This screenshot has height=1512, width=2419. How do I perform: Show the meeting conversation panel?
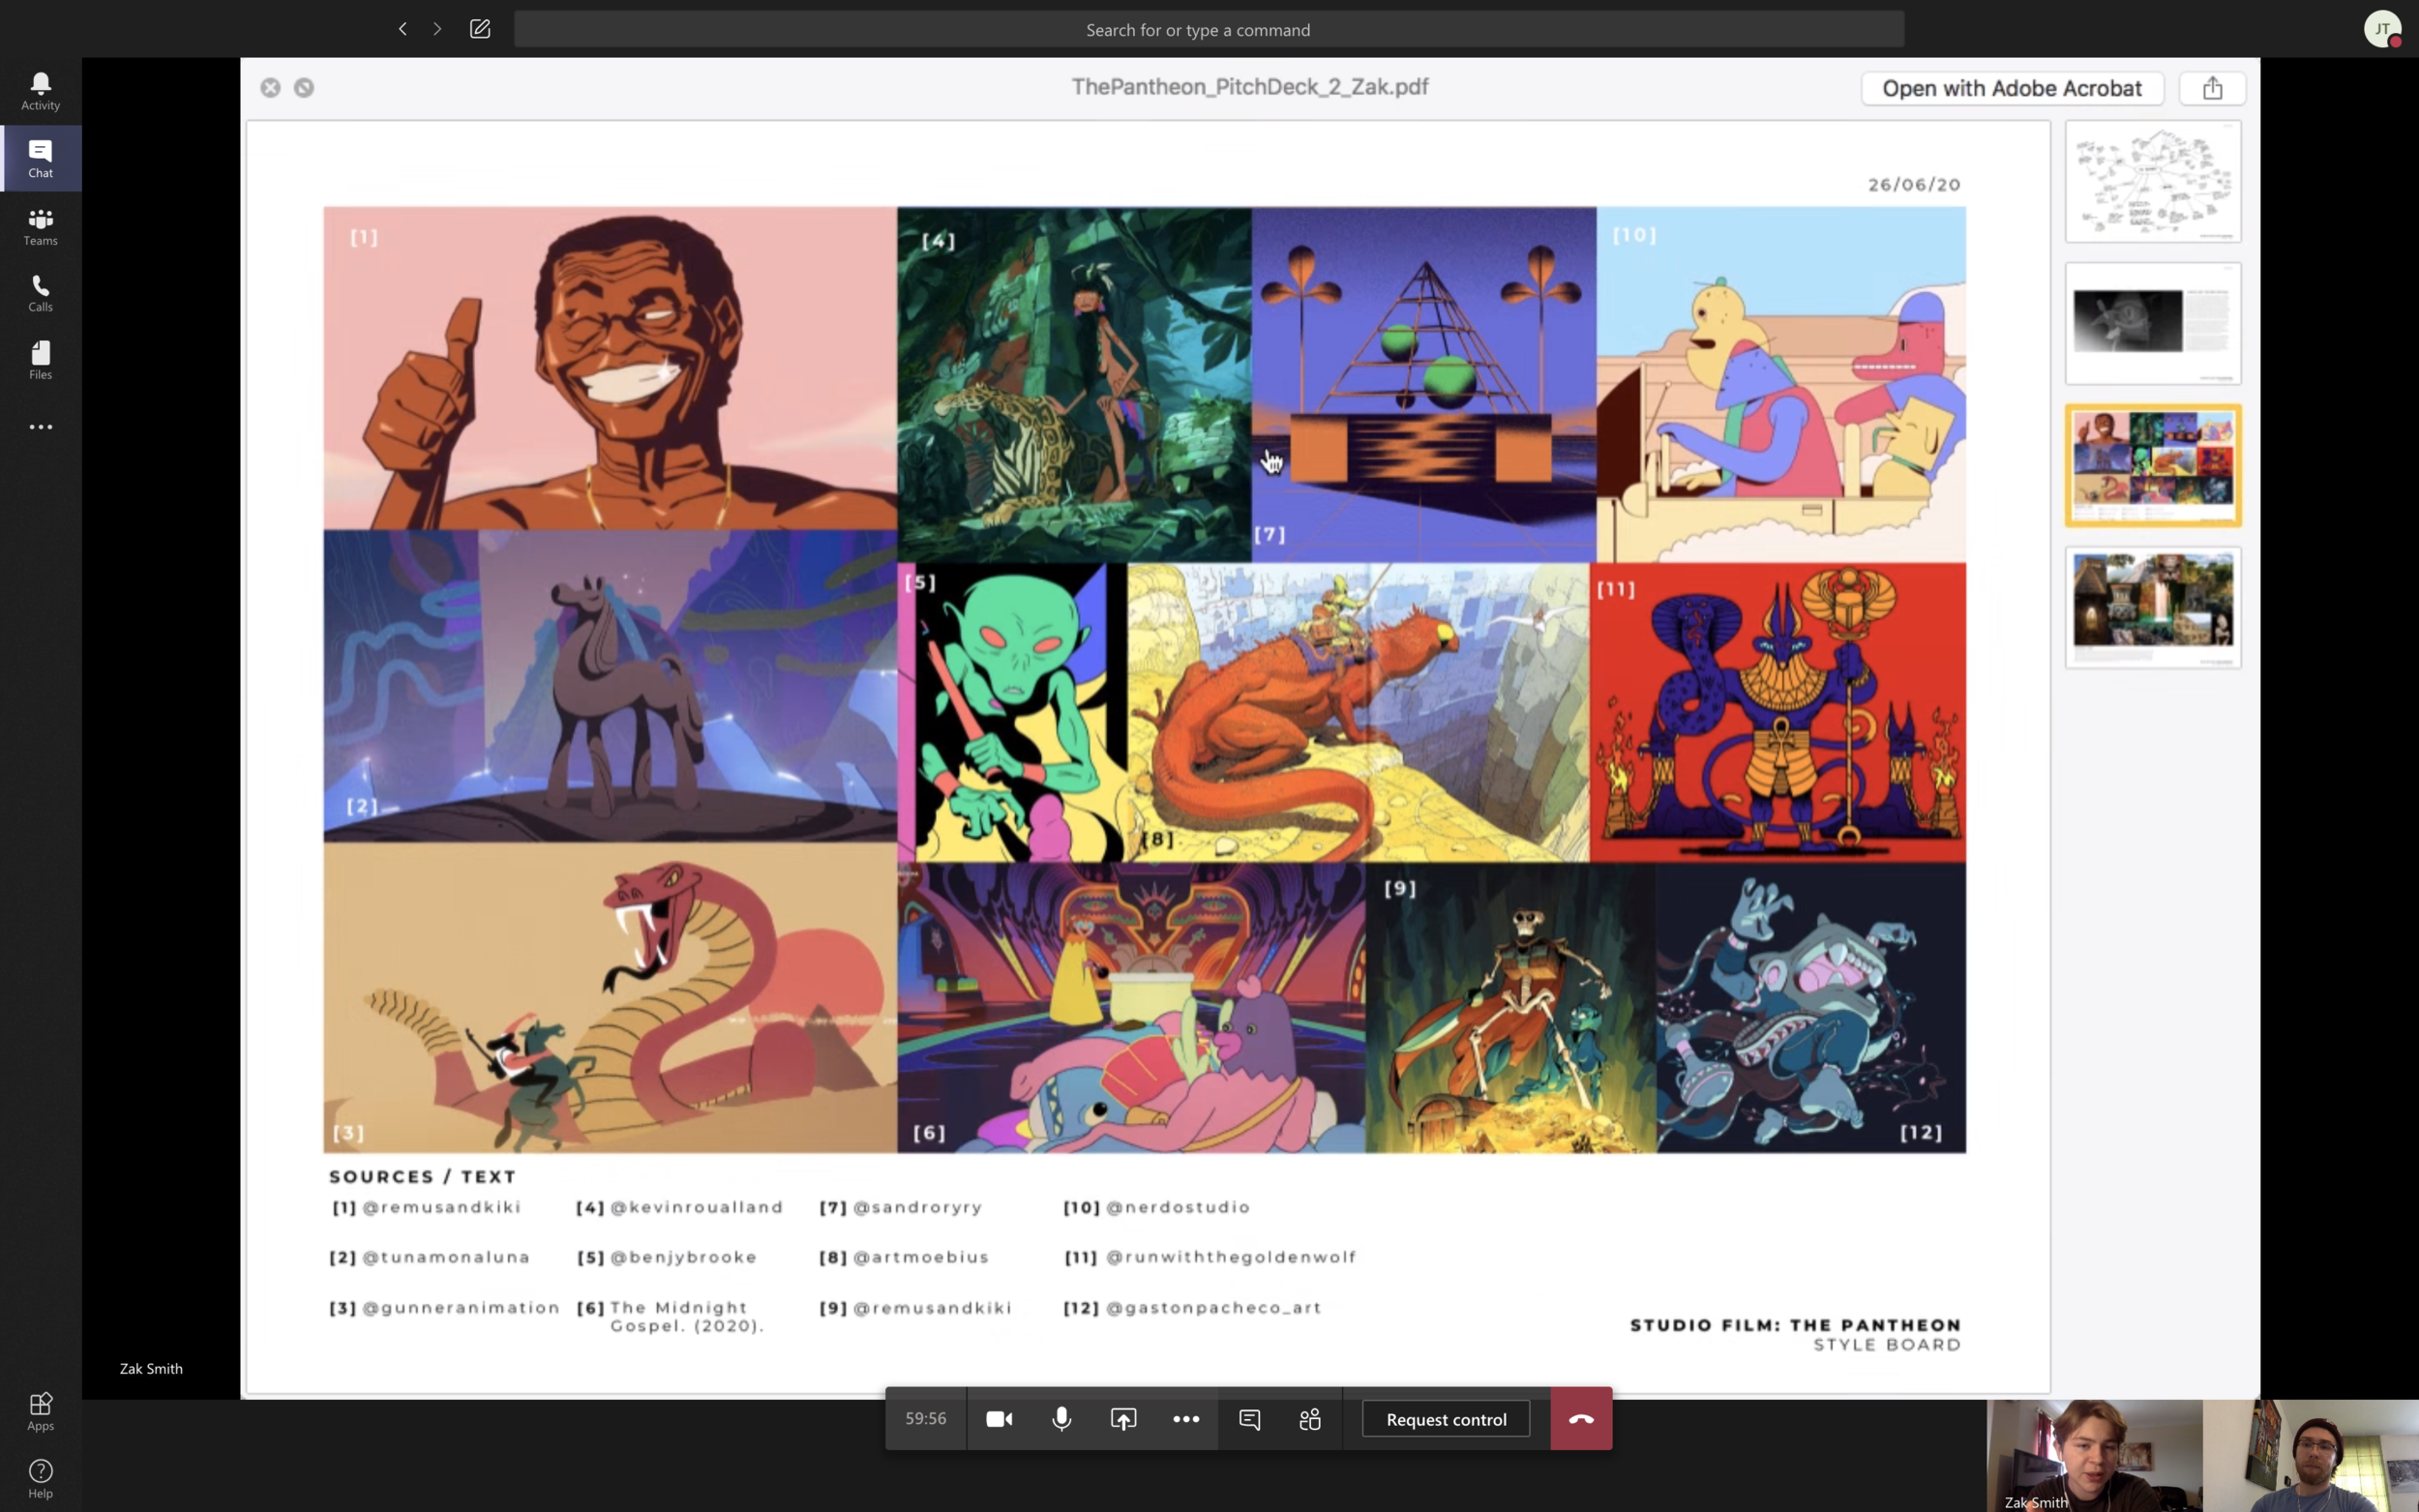click(x=1249, y=1418)
